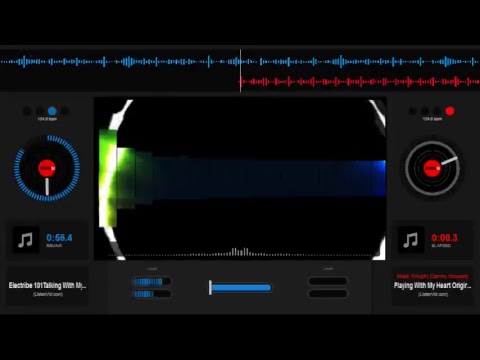The height and width of the screenshot is (360, 480).
Task: Toggle the blue 0:56.4 remaining time display
Action: (x=59, y=238)
